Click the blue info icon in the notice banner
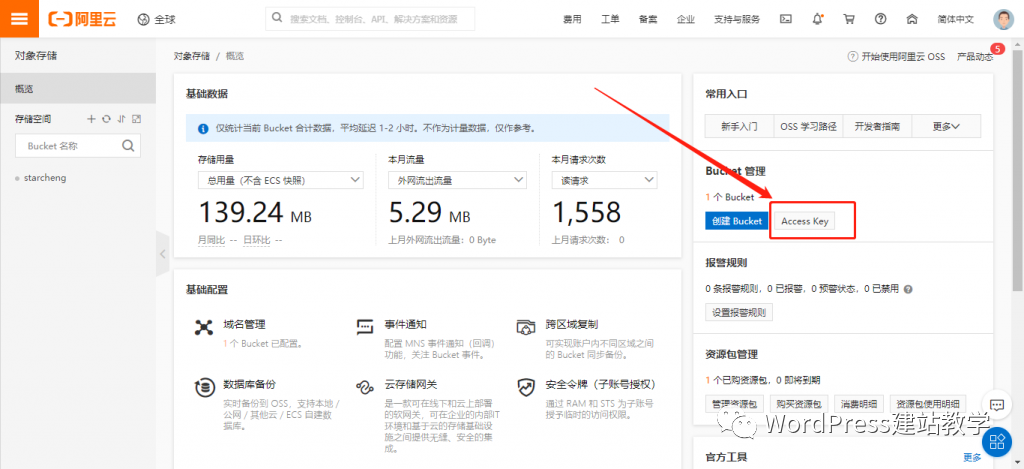Image resolution: width=1024 pixels, height=469 pixels. click(x=202, y=128)
